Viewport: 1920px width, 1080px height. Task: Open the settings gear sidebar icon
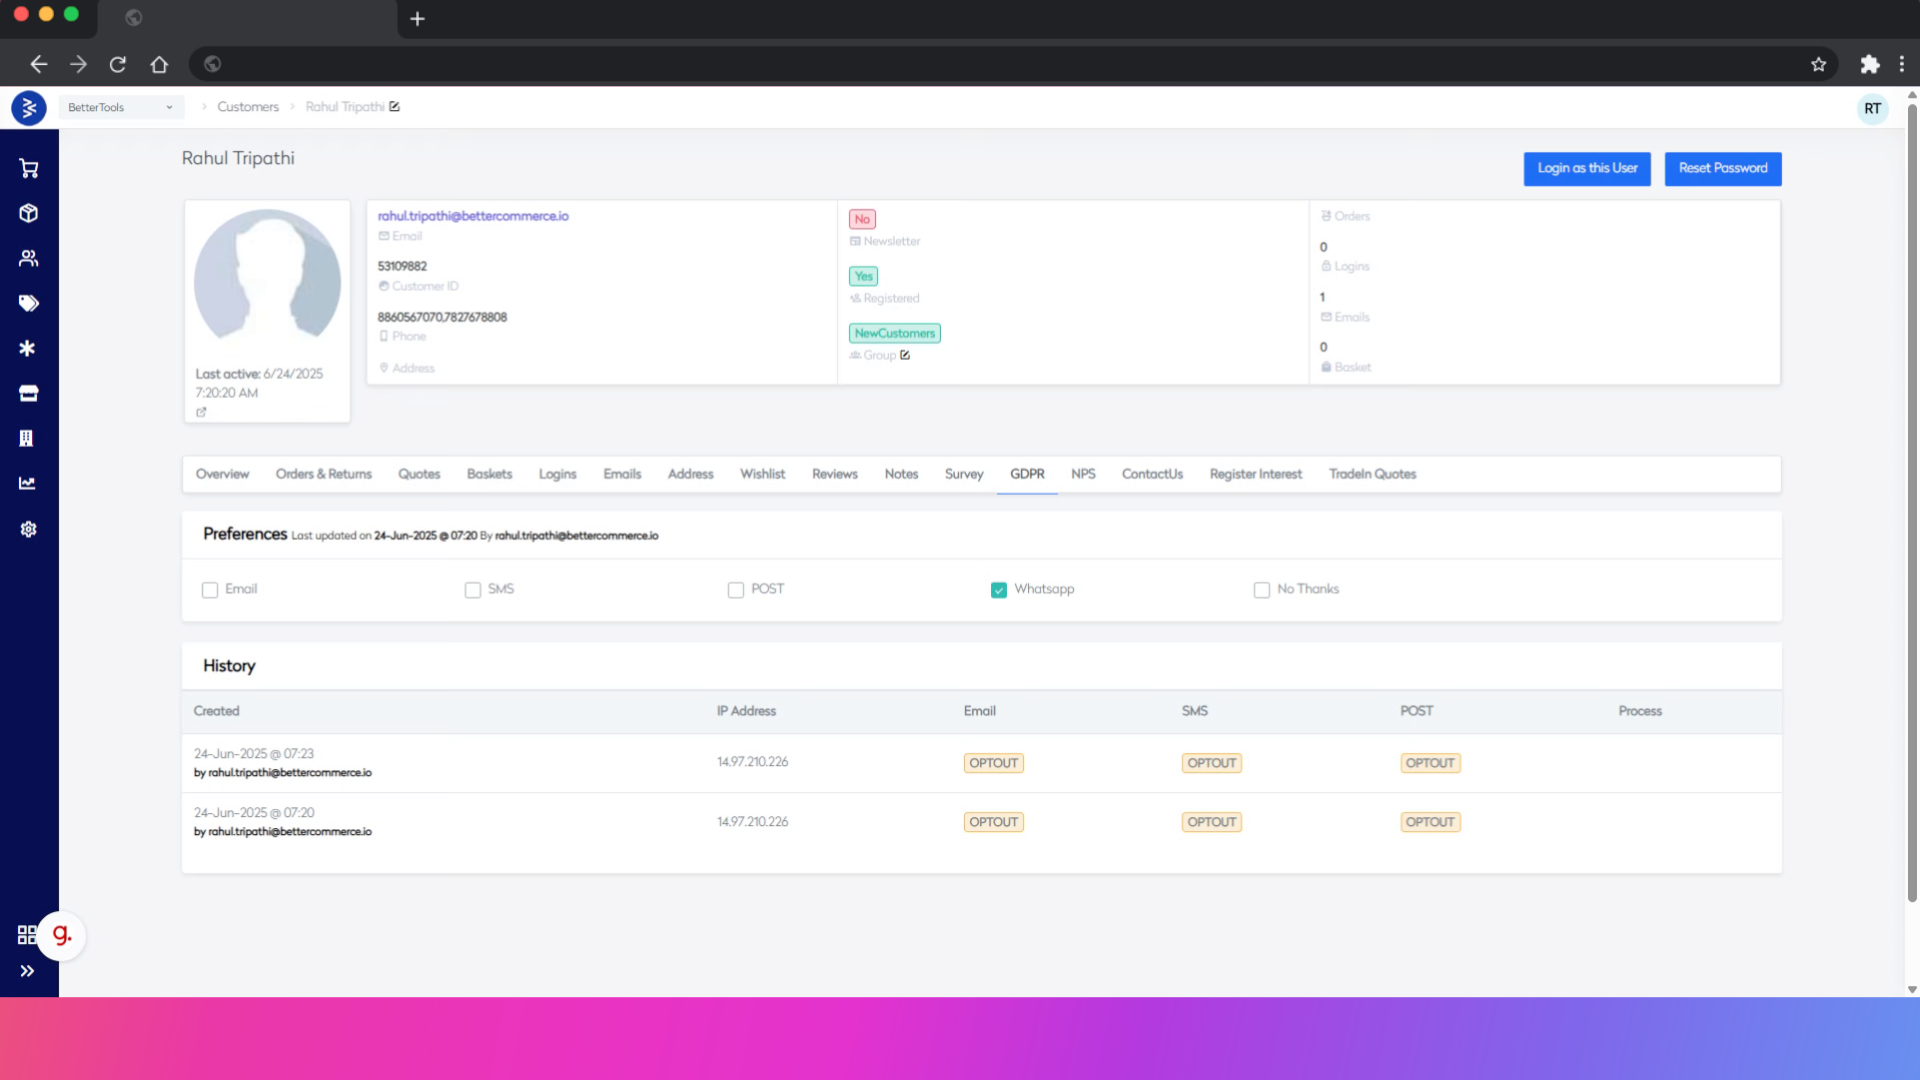click(x=28, y=529)
